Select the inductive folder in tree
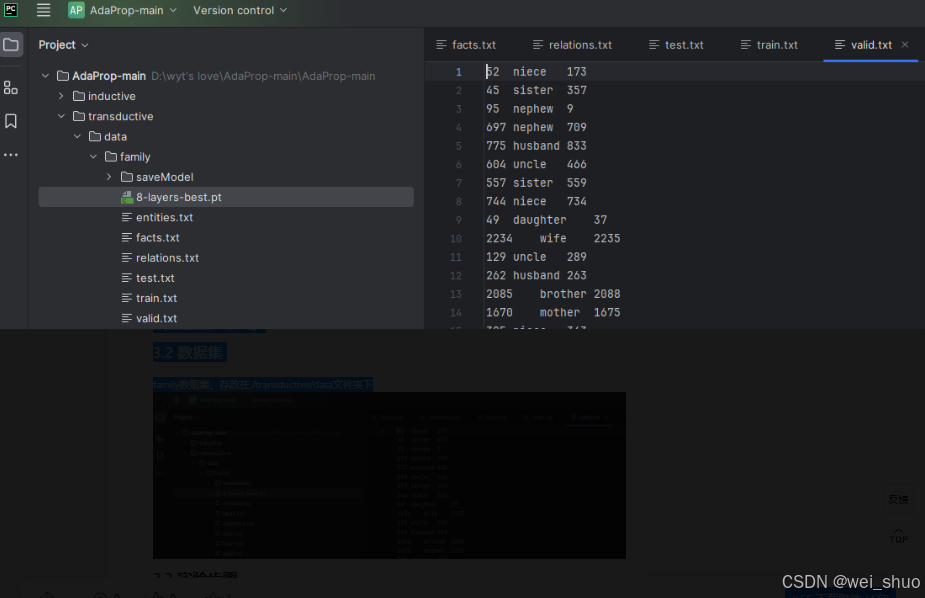The image size is (925, 598). tap(104, 96)
